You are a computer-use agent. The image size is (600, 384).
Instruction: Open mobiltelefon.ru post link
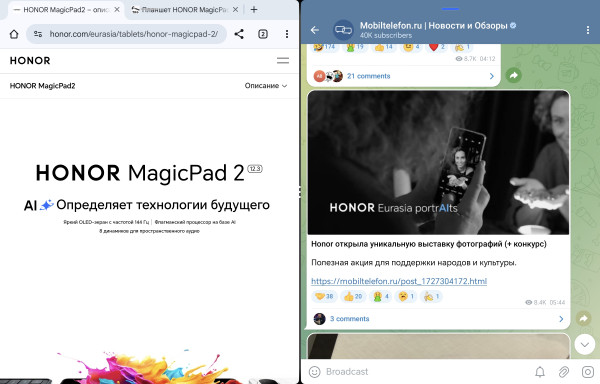[399, 281]
